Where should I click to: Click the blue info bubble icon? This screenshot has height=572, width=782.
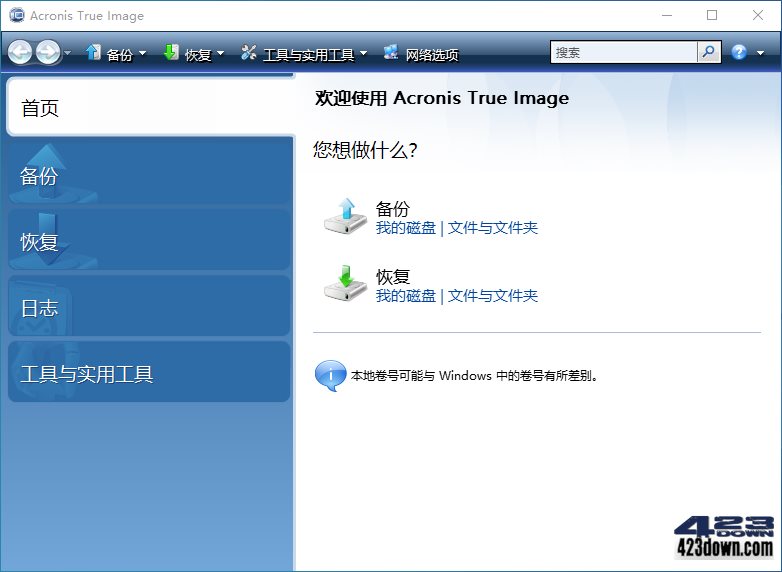point(330,375)
